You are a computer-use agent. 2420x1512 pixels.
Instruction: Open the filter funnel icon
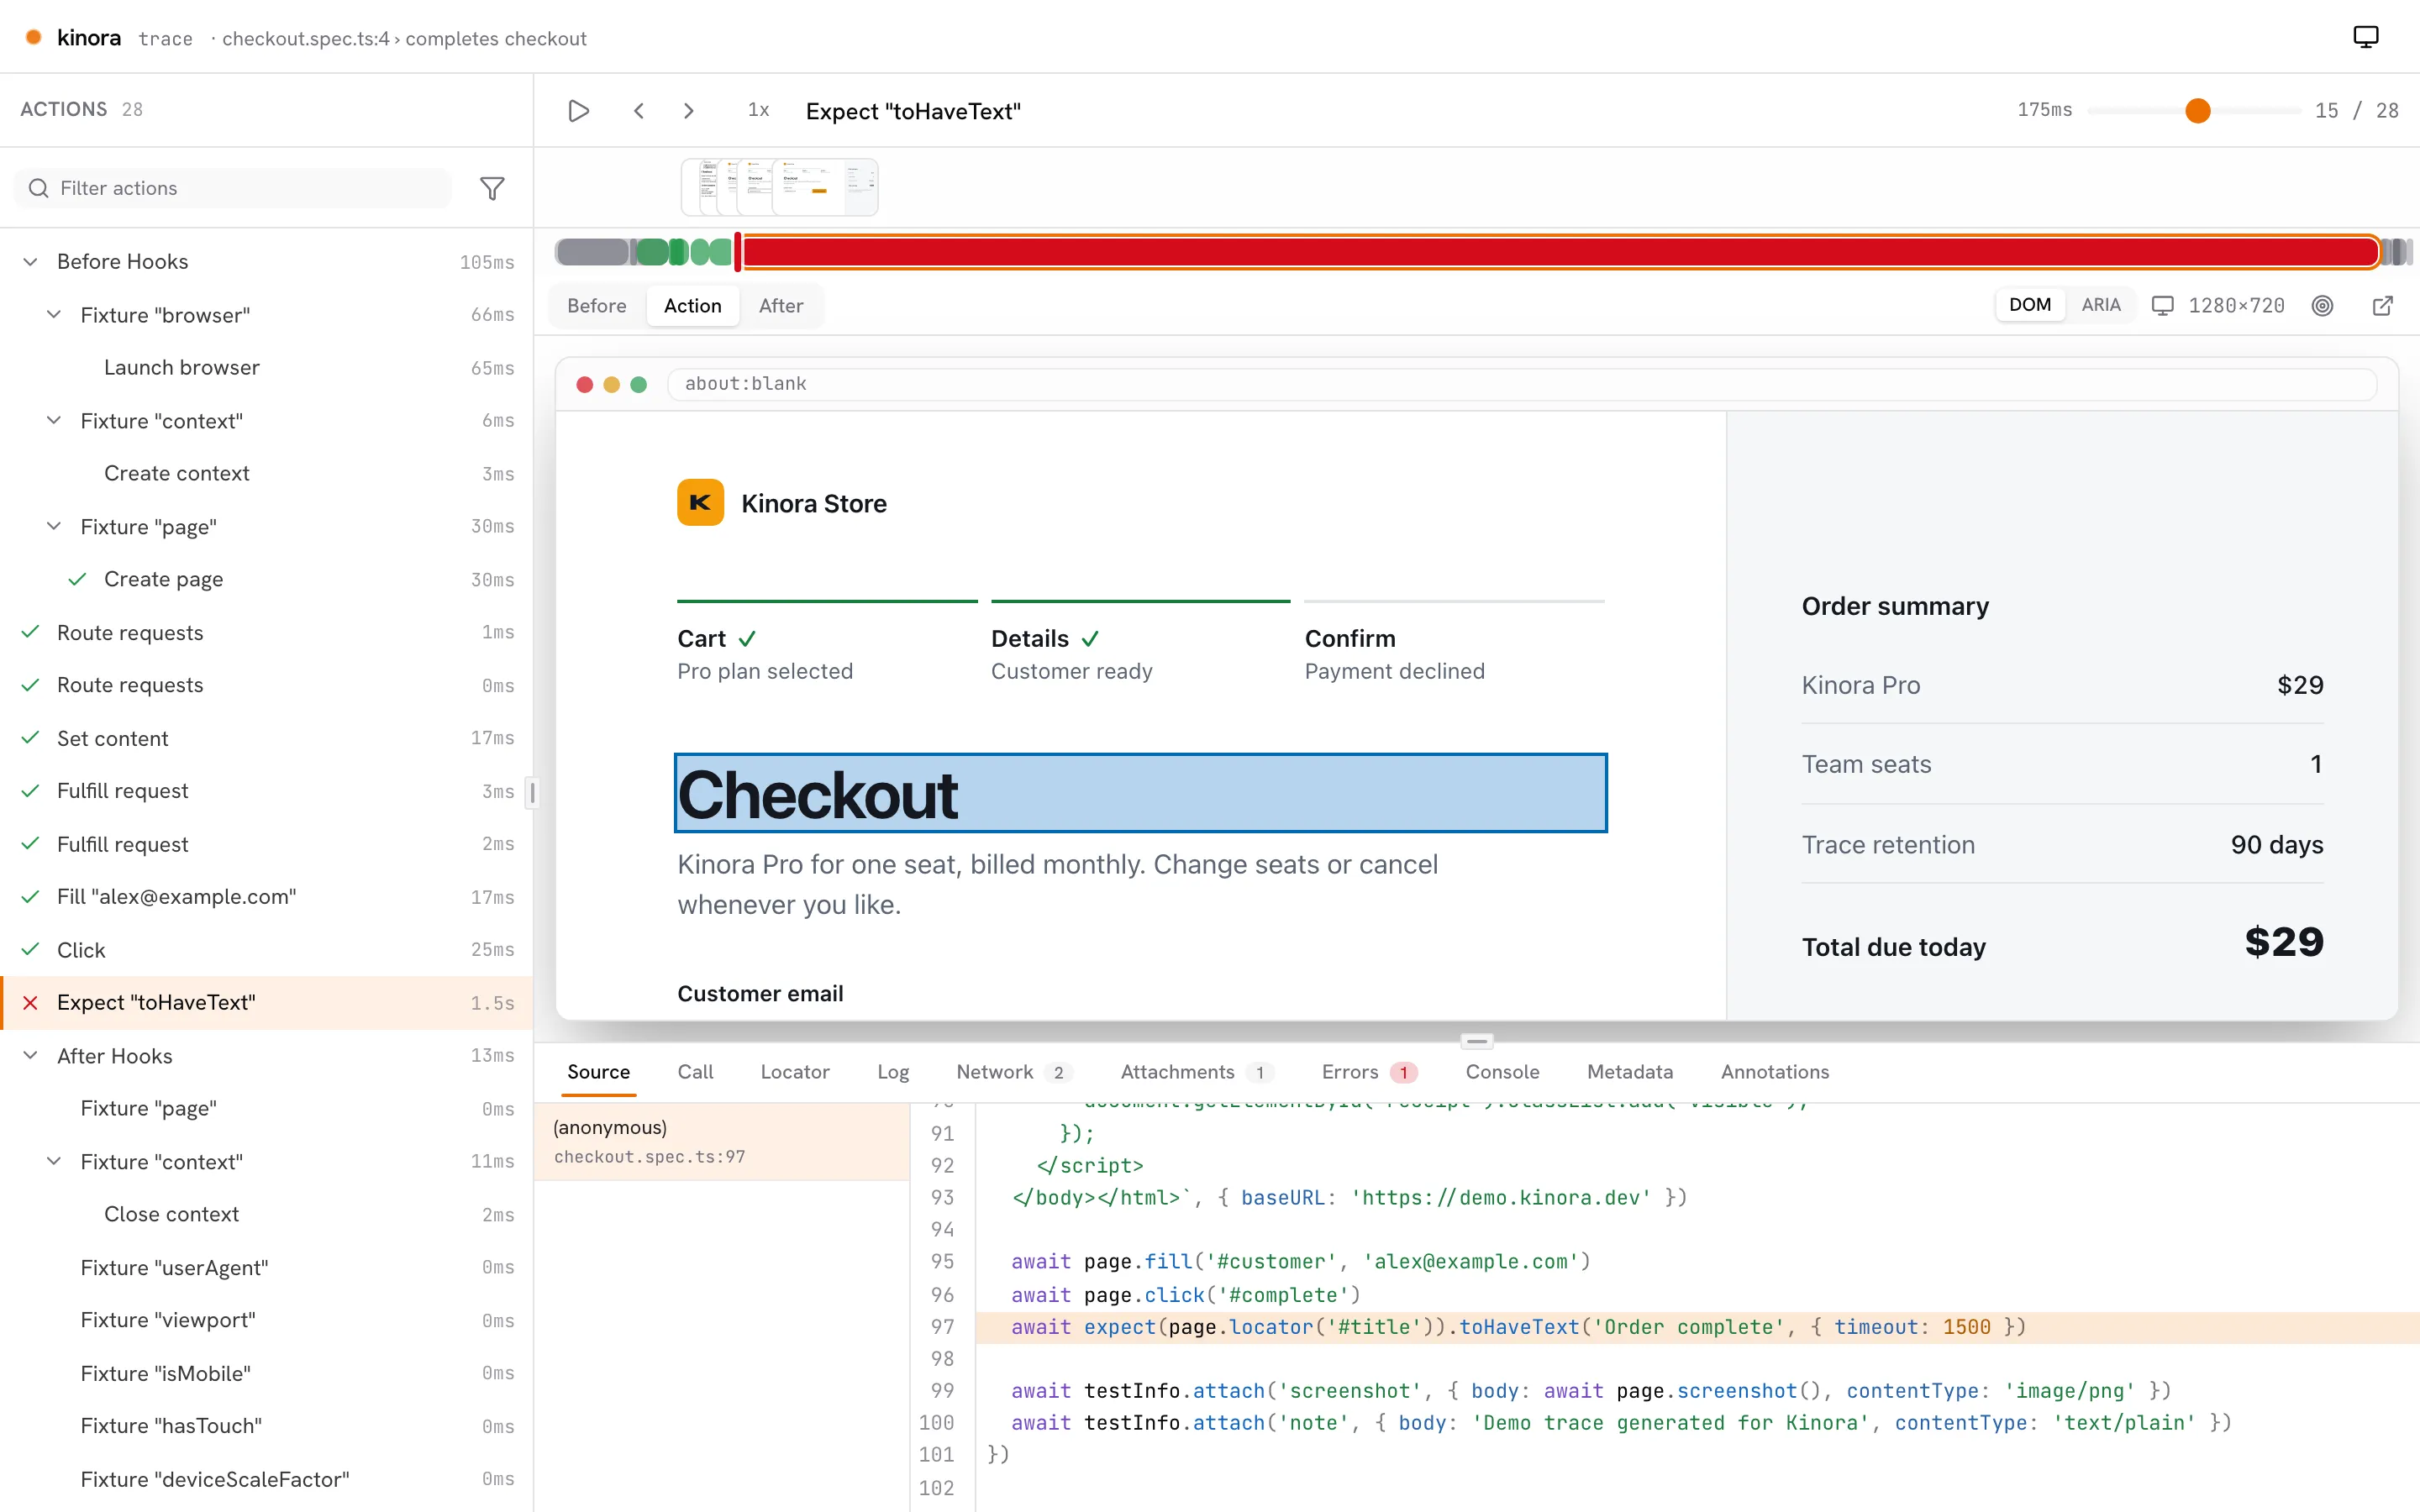[x=492, y=188]
